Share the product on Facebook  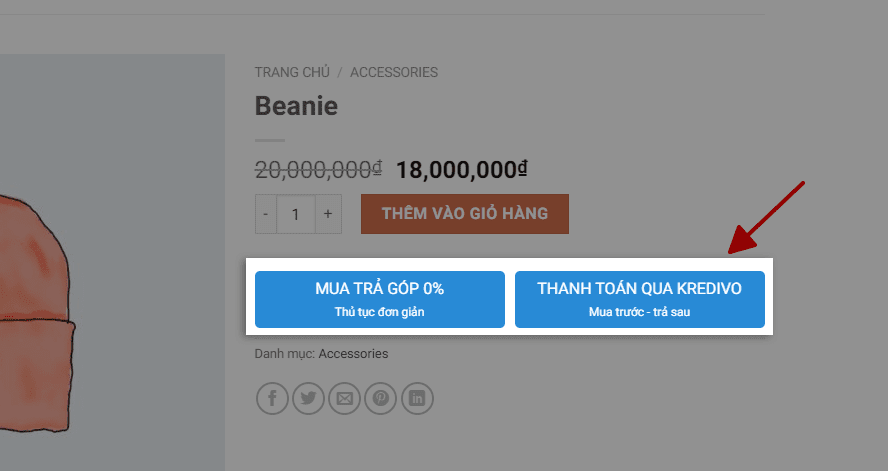coord(272,399)
